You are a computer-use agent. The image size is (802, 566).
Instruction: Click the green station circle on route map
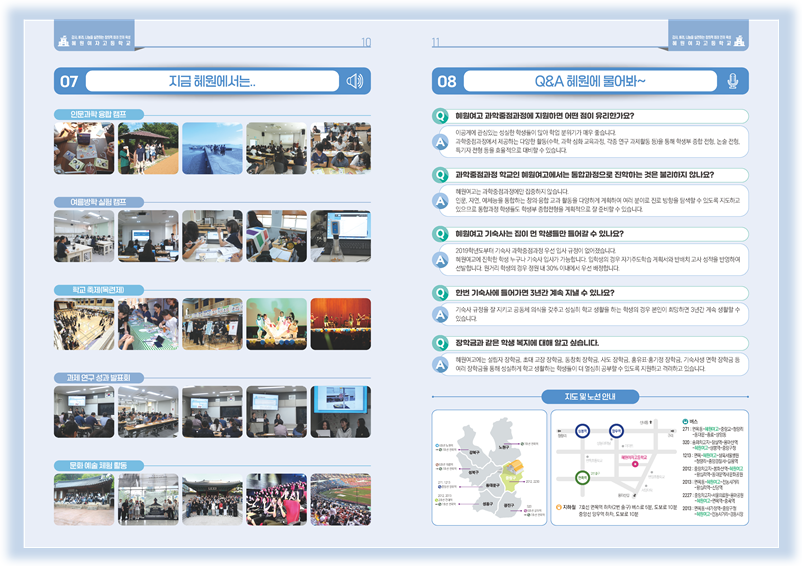click(x=580, y=476)
